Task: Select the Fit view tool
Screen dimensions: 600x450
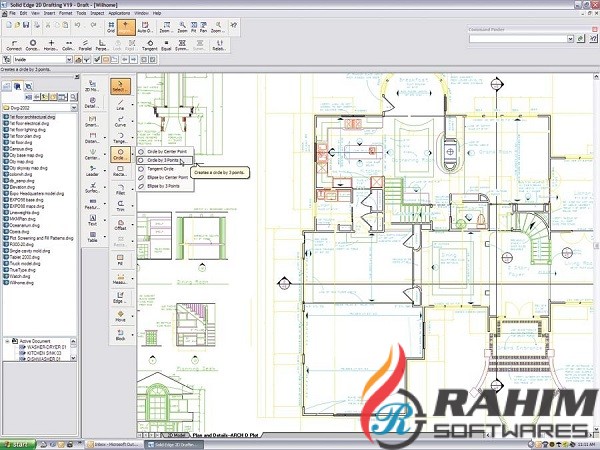Action: click(194, 27)
